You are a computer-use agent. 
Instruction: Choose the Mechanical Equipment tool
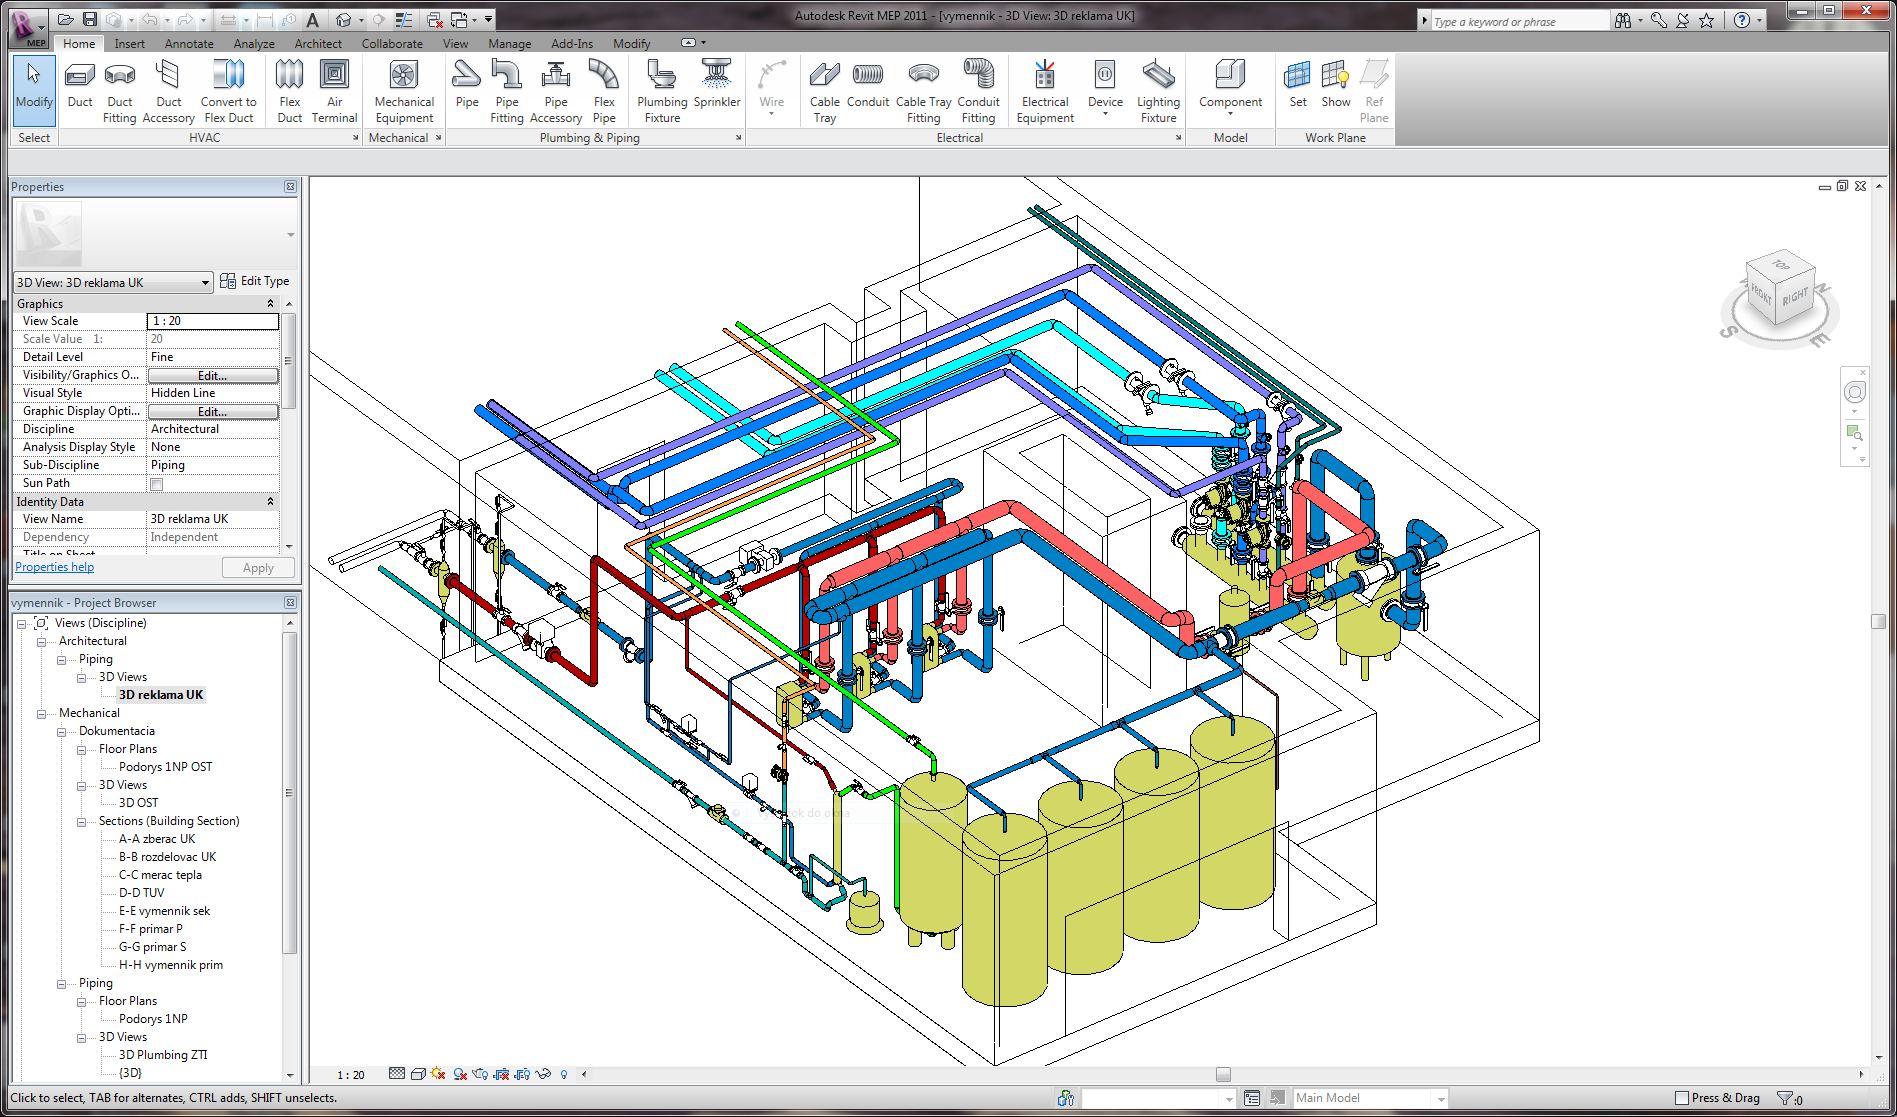pyautogui.click(x=404, y=90)
